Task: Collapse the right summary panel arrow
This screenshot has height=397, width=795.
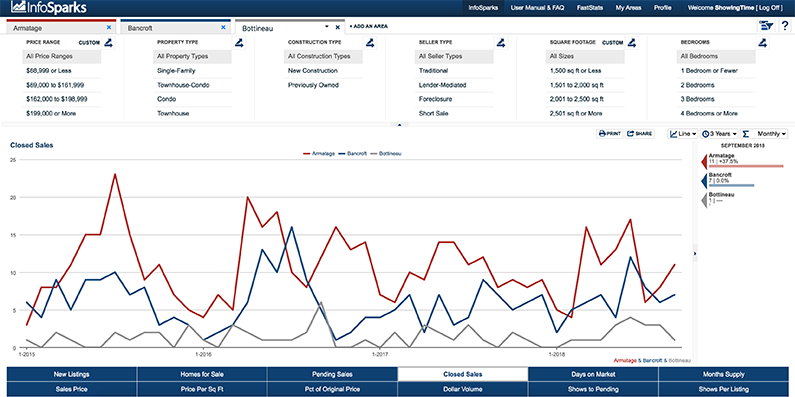Action: click(x=695, y=253)
